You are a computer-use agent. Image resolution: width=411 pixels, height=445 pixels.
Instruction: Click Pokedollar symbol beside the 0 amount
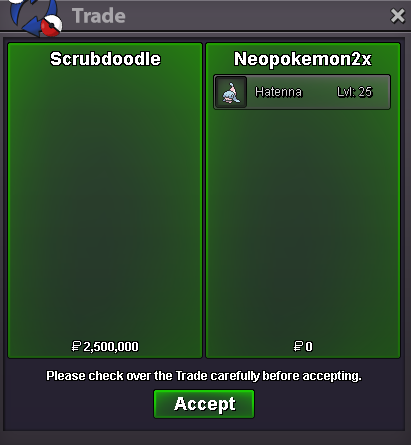[x=298, y=346]
